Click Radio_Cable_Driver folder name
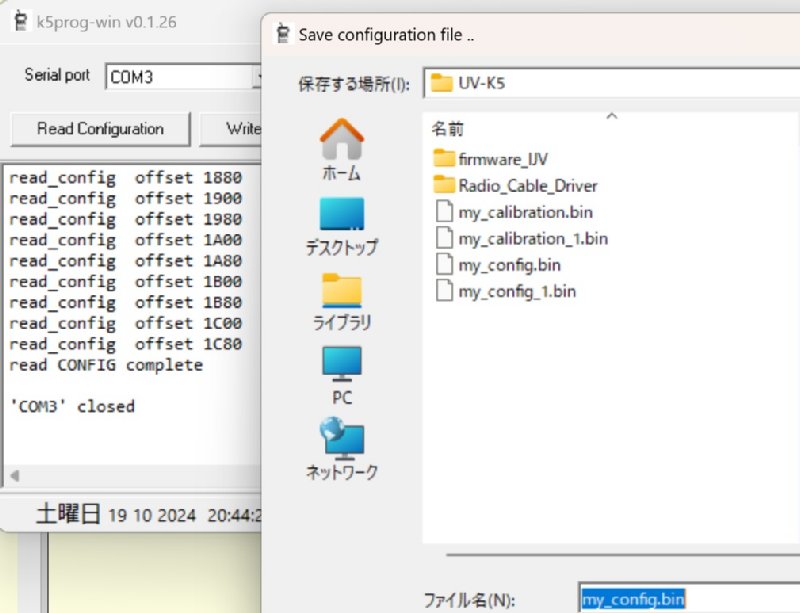800x613 pixels. click(x=528, y=186)
